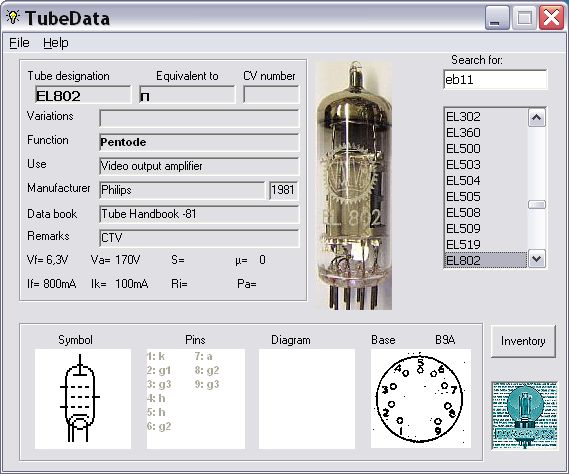569x474 pixels.
Task: Click the scroll up arrow of the tube list
Action: coord(537,118)
